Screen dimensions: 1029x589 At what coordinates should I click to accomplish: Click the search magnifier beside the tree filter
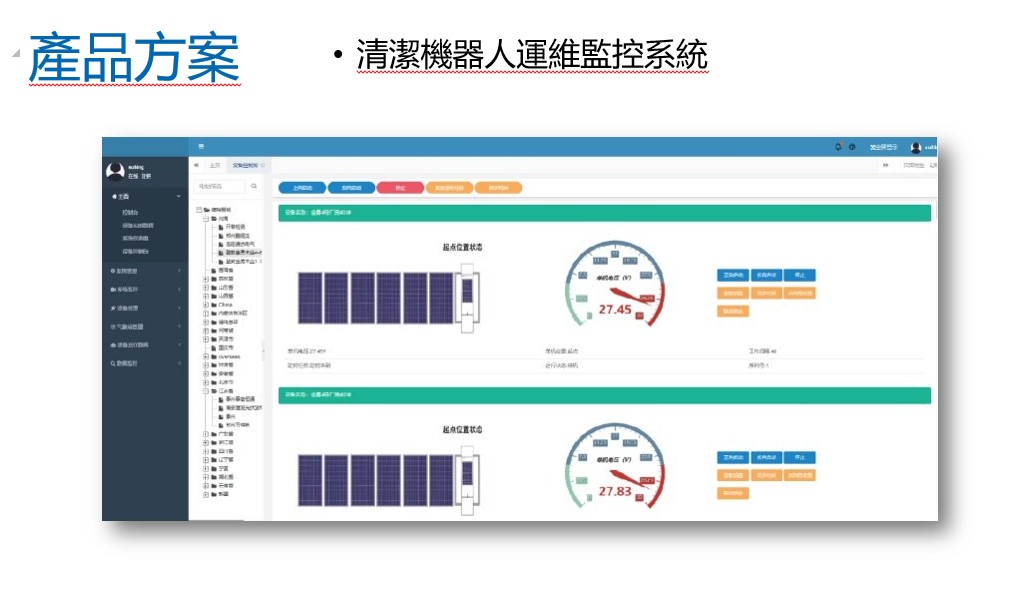[x=254, y=186]
